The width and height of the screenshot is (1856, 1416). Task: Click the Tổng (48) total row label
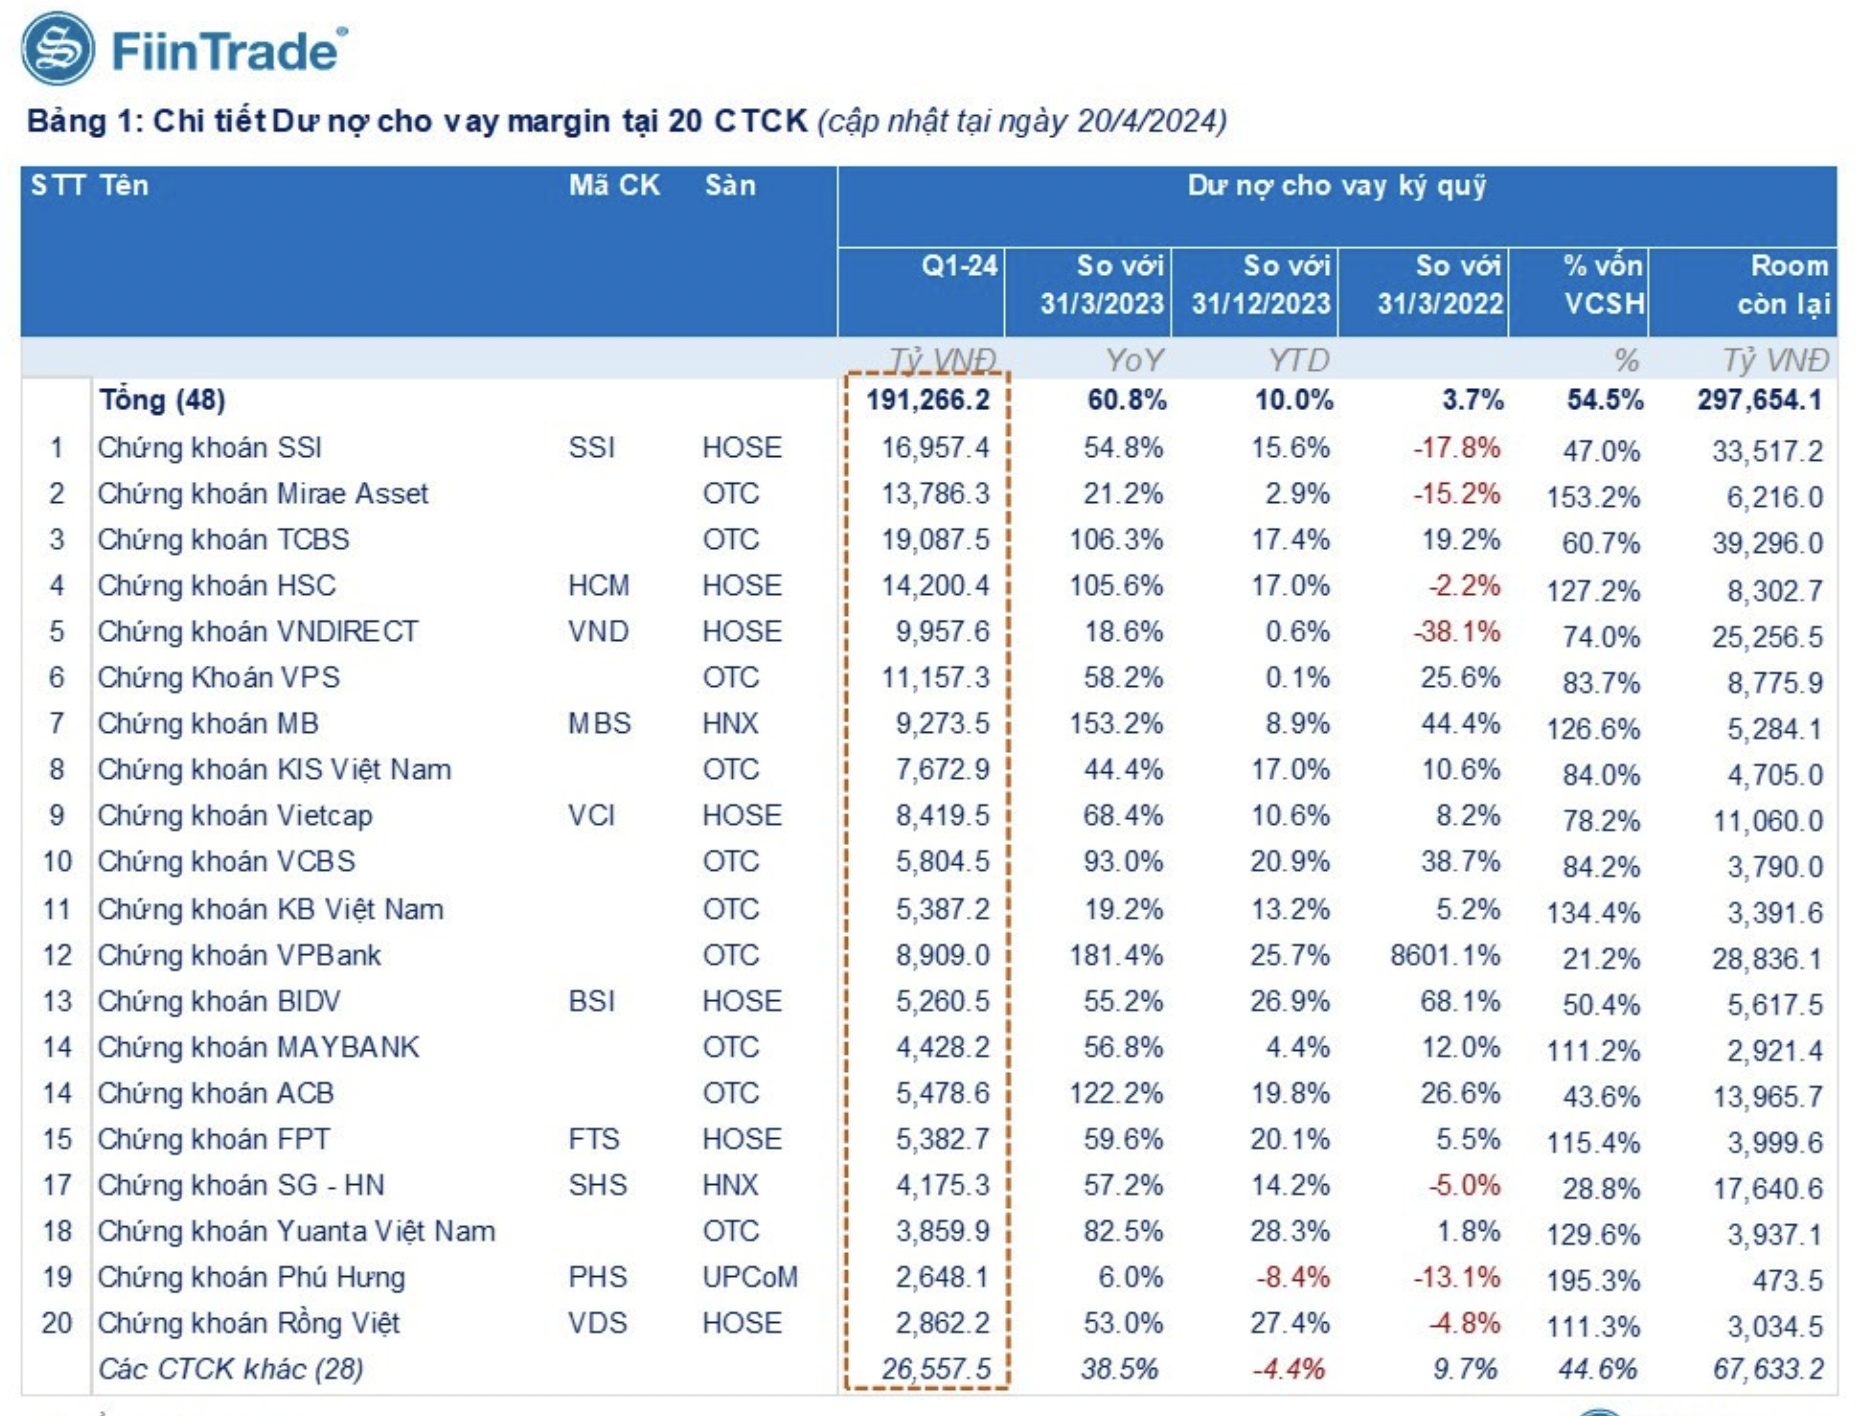click(162, 400)
